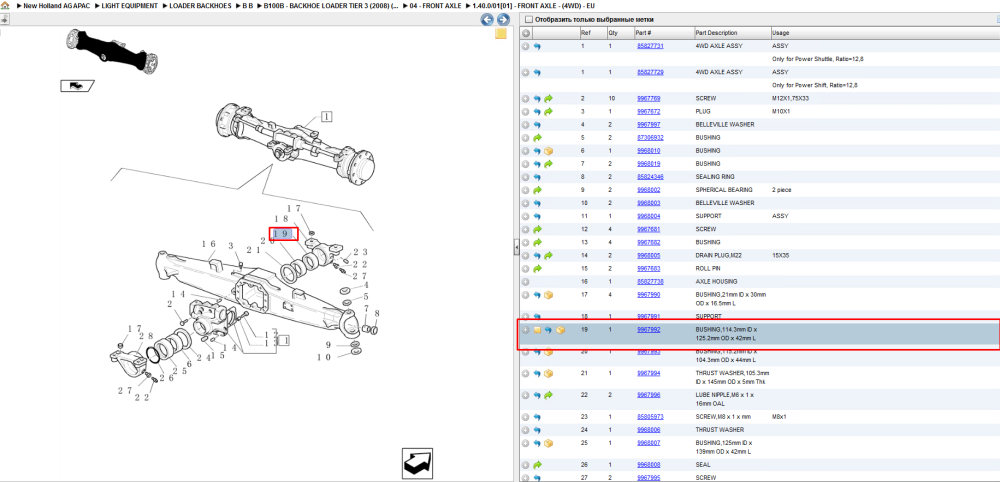The image size is (1000, 482).
Task: Click box icon in BUSHING 9968007 row
Action: (548, 442)
